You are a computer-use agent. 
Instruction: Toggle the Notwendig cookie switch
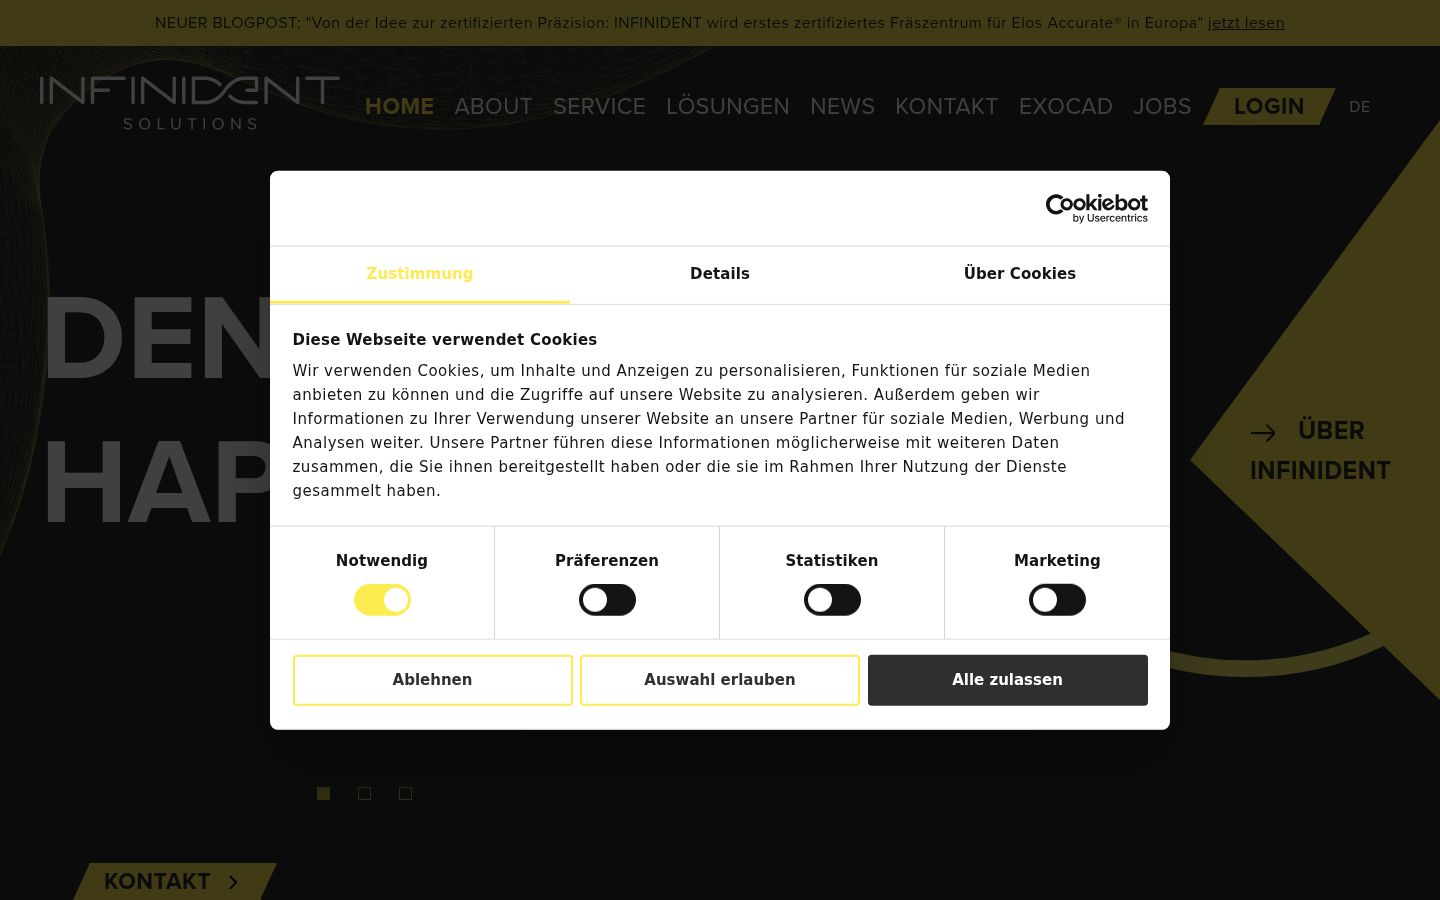pyautogui.click(x=382, y=600)
